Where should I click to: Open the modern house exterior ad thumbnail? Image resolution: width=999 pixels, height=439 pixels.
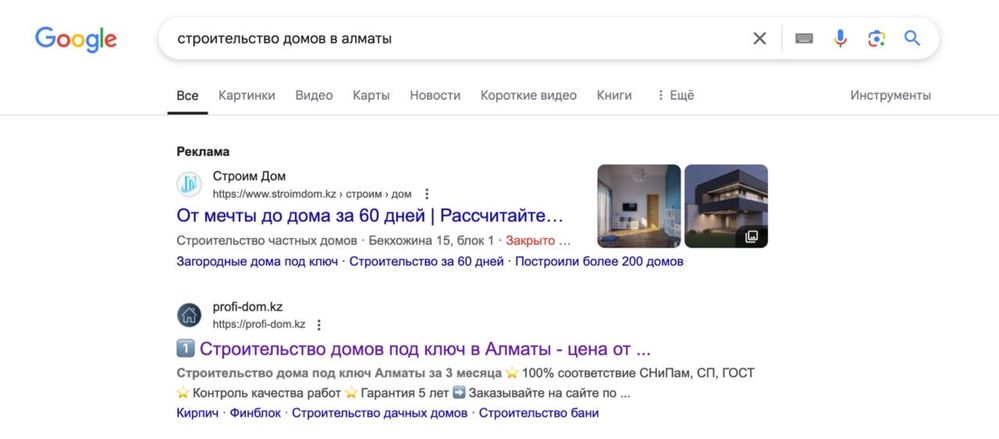pyautogui.click(x=726, y=206)
